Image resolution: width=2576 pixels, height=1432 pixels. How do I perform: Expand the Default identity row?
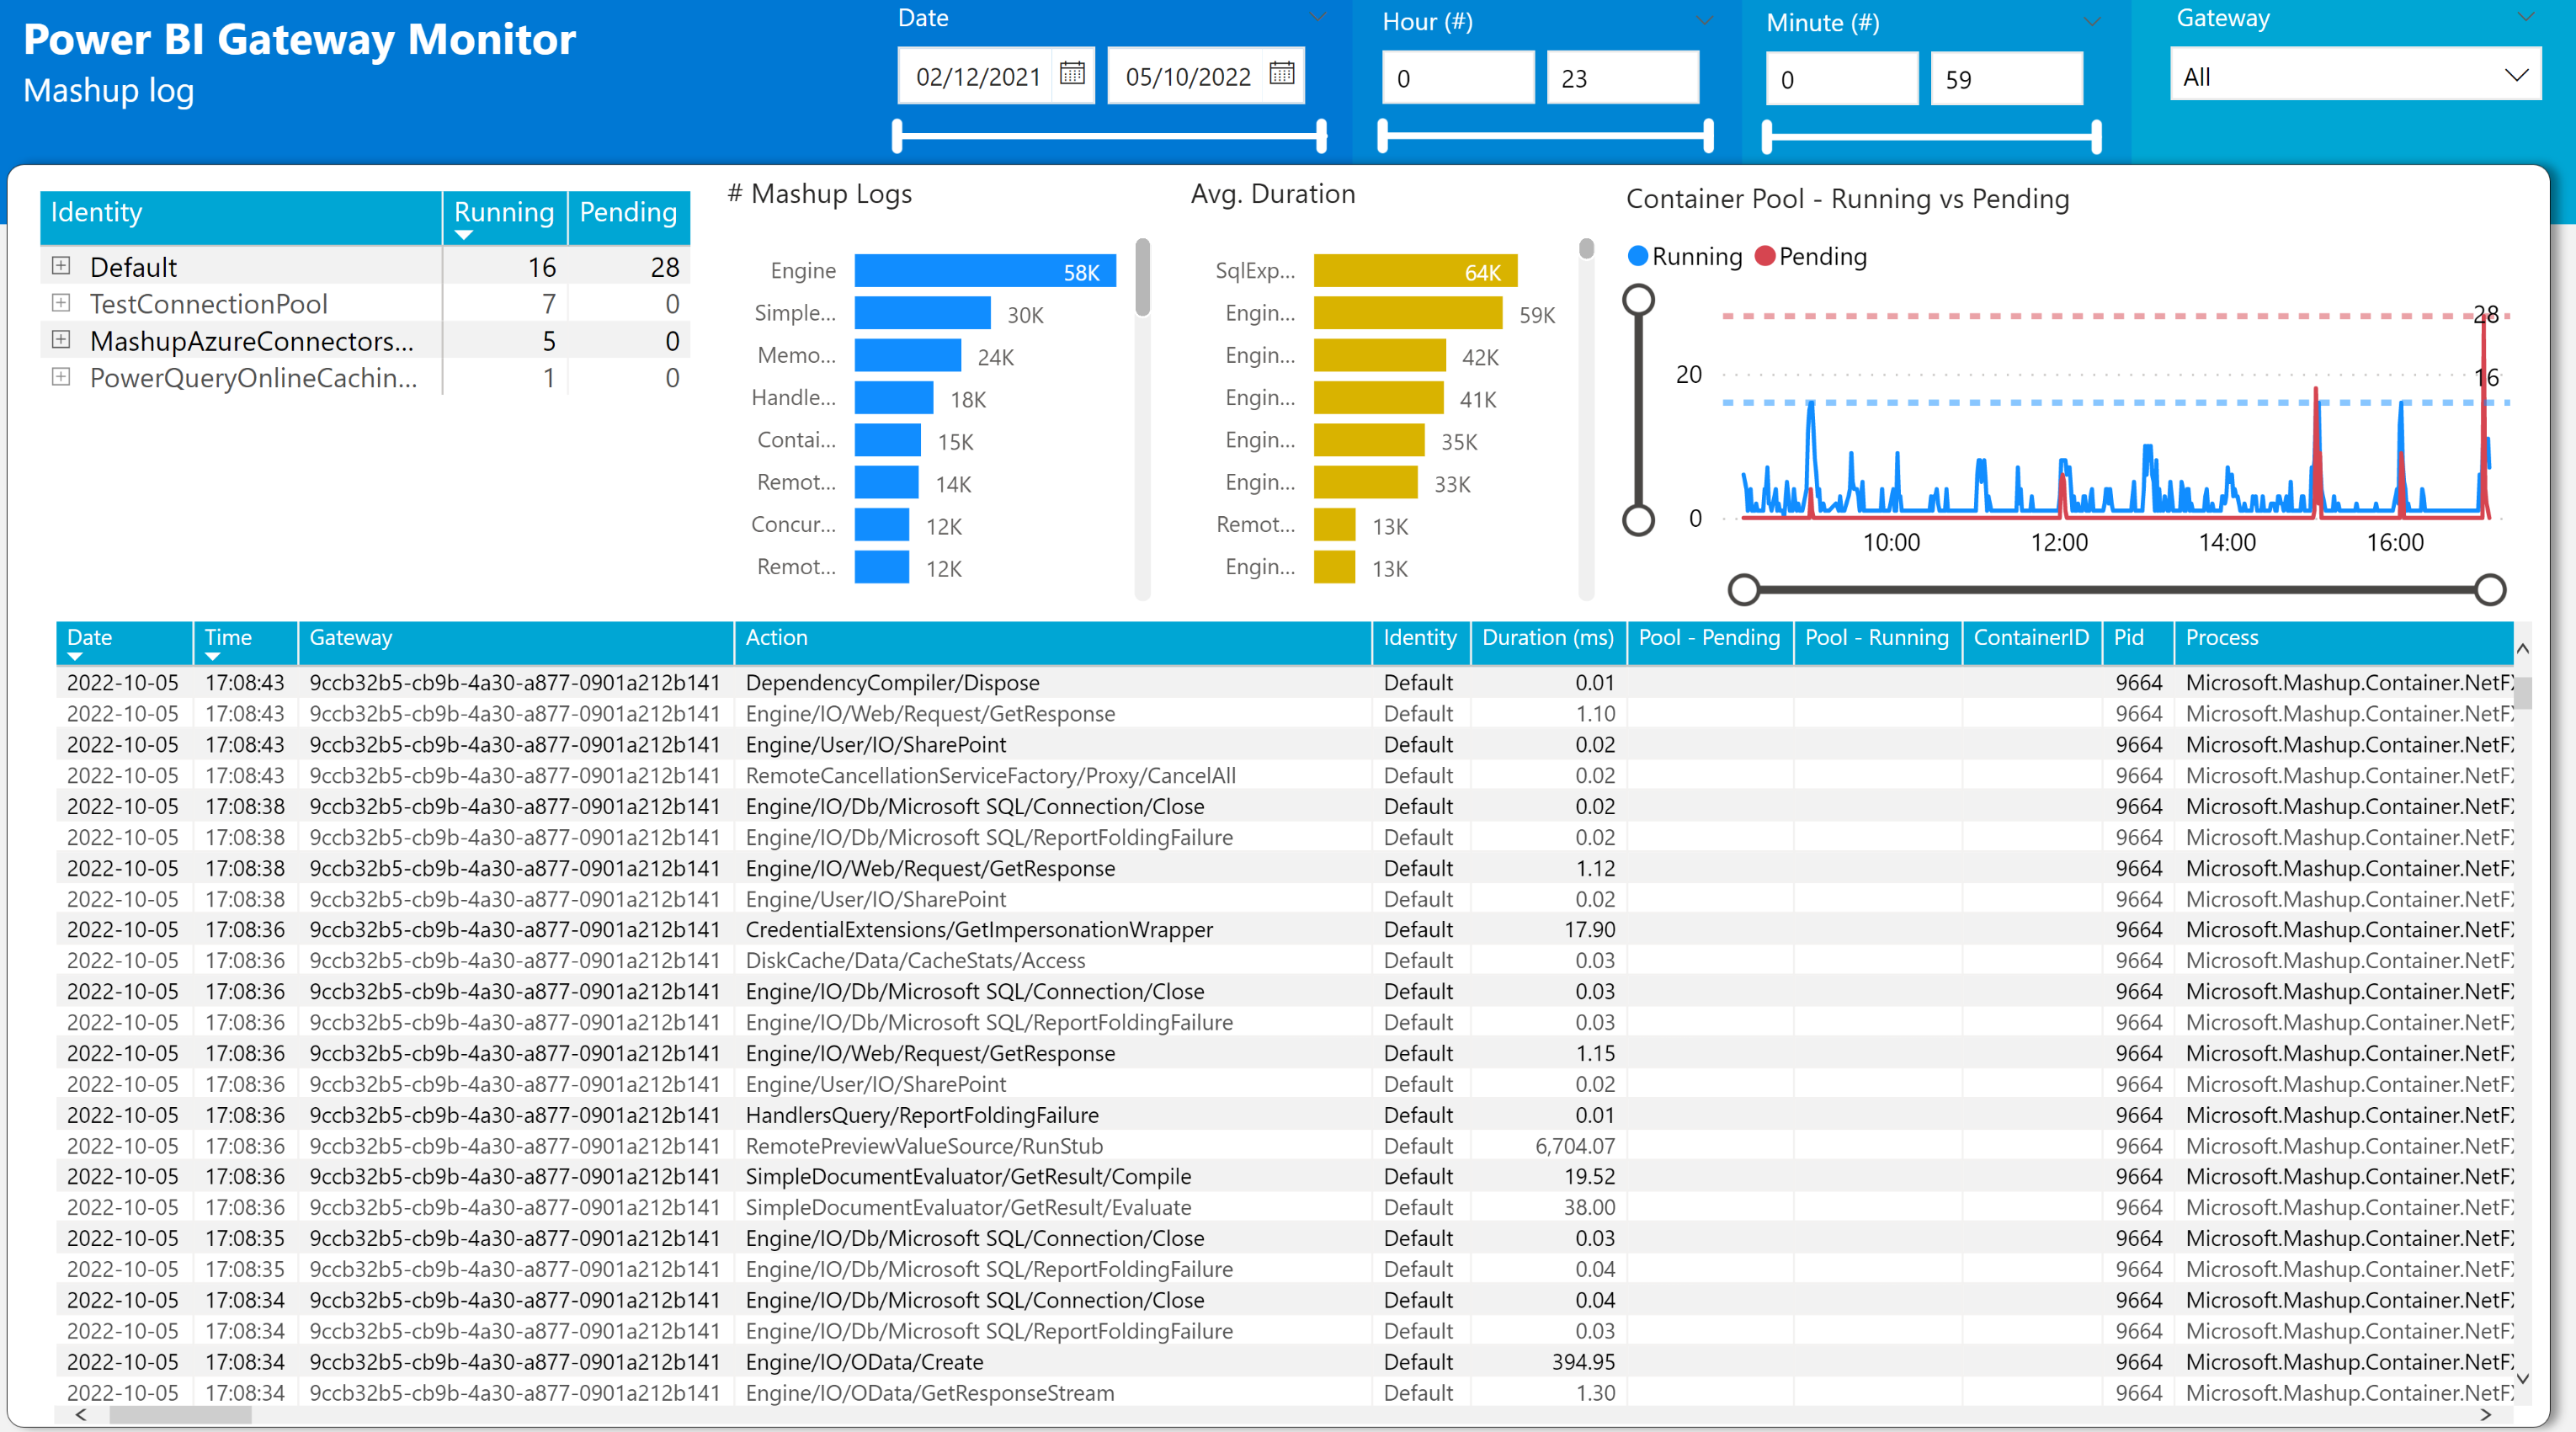tap(61, 266)
